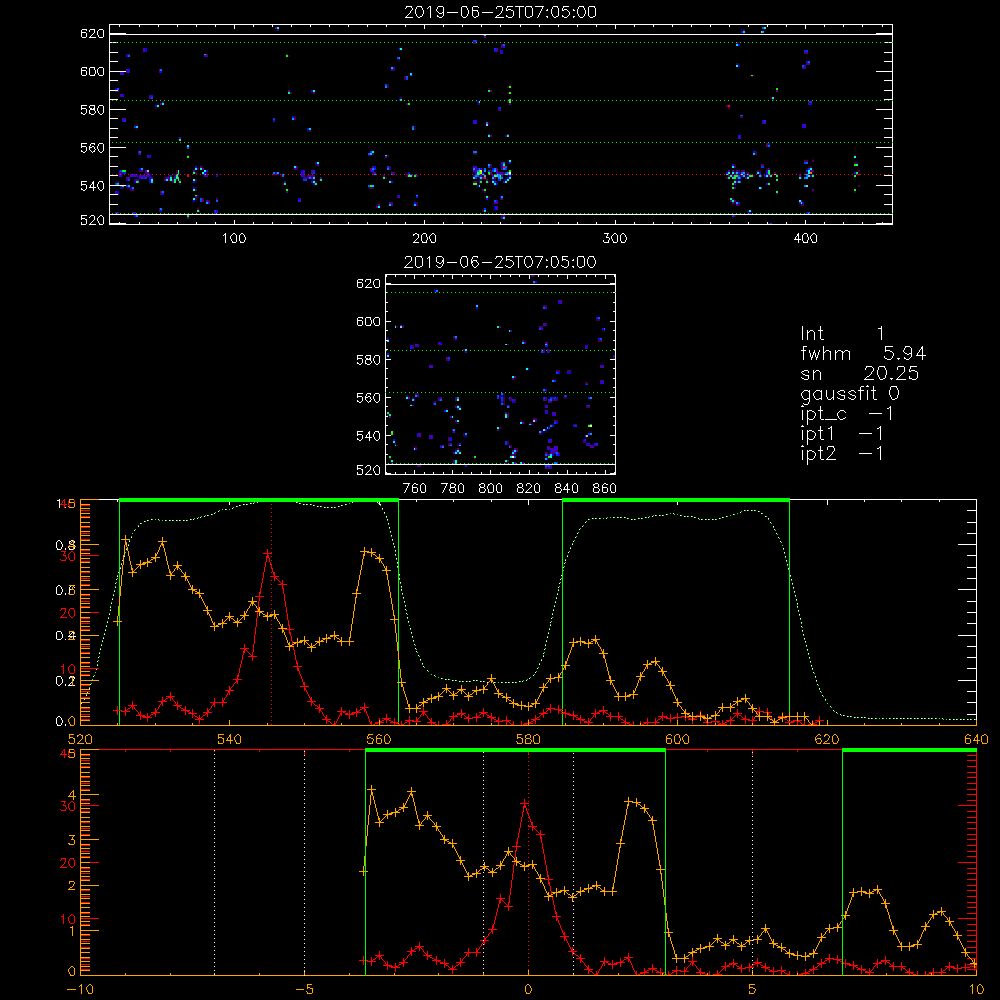This screenshot has height=1000, width=1000.
Task: Click the top plot's 2019-06-25T07:05:00 title
Action: point(500,12)
